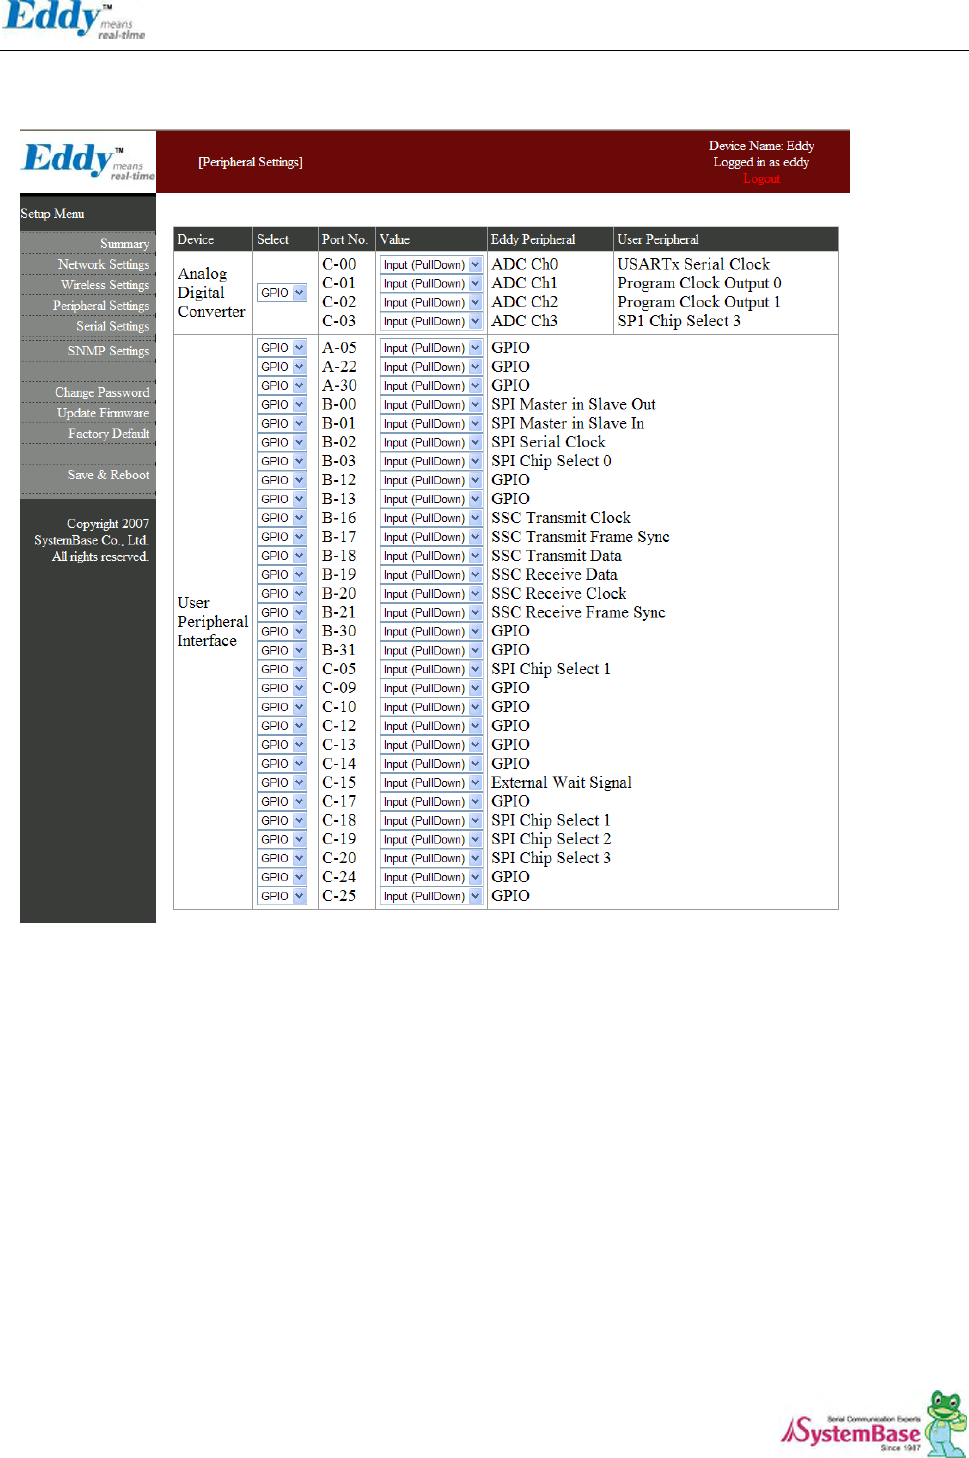Click 'External Wait Signal' peripheral text

[561, 783]
